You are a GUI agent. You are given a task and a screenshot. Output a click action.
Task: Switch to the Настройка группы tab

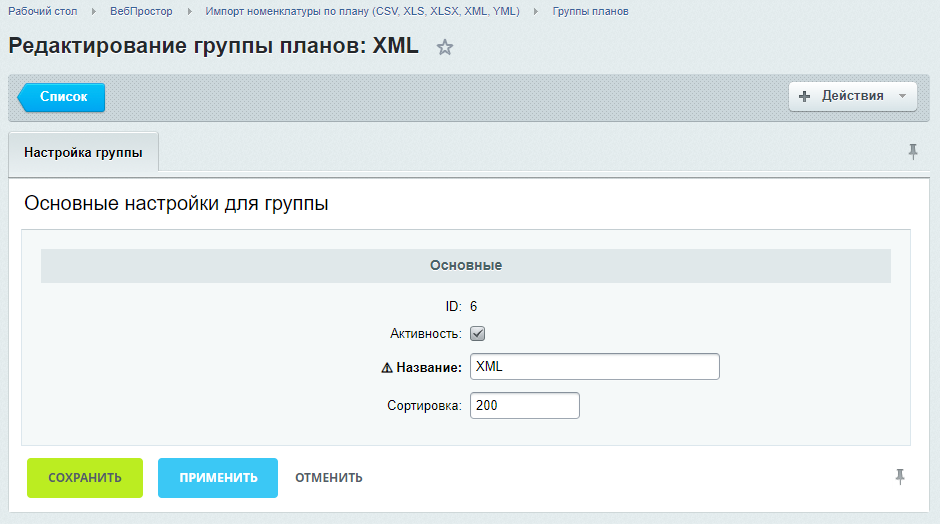(83, 152)
